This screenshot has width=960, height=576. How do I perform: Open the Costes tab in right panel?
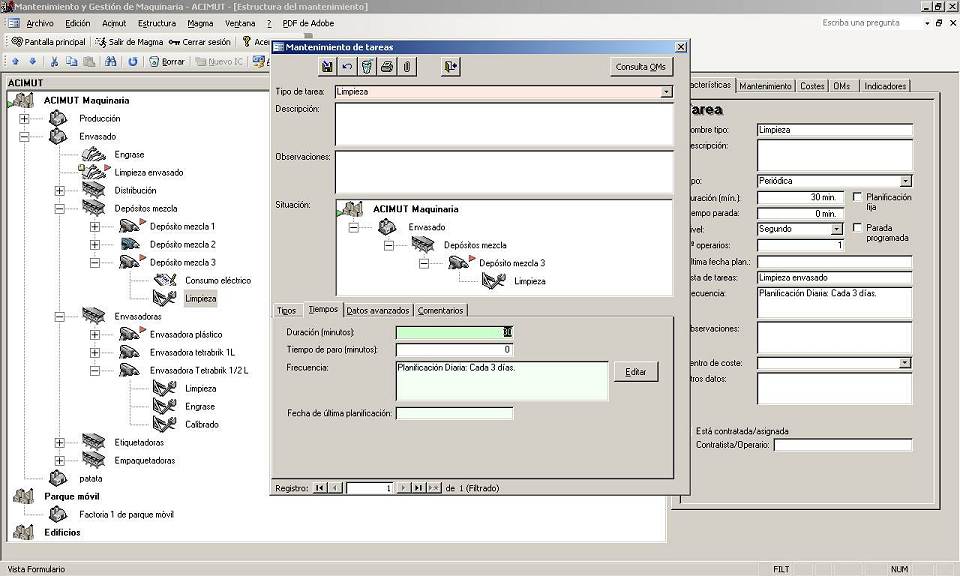[812, 86]
